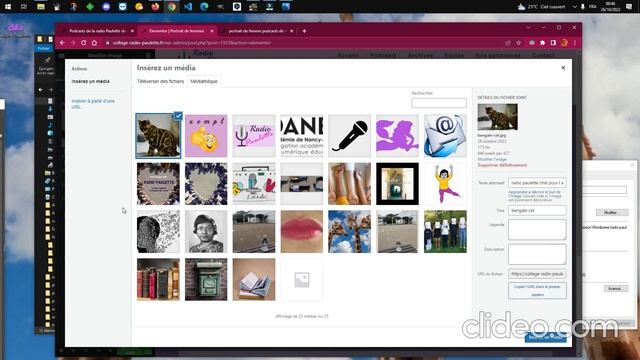Select the fingerprint head with birds thumbnail
The image size is (640, 360).
click(158, 231)
